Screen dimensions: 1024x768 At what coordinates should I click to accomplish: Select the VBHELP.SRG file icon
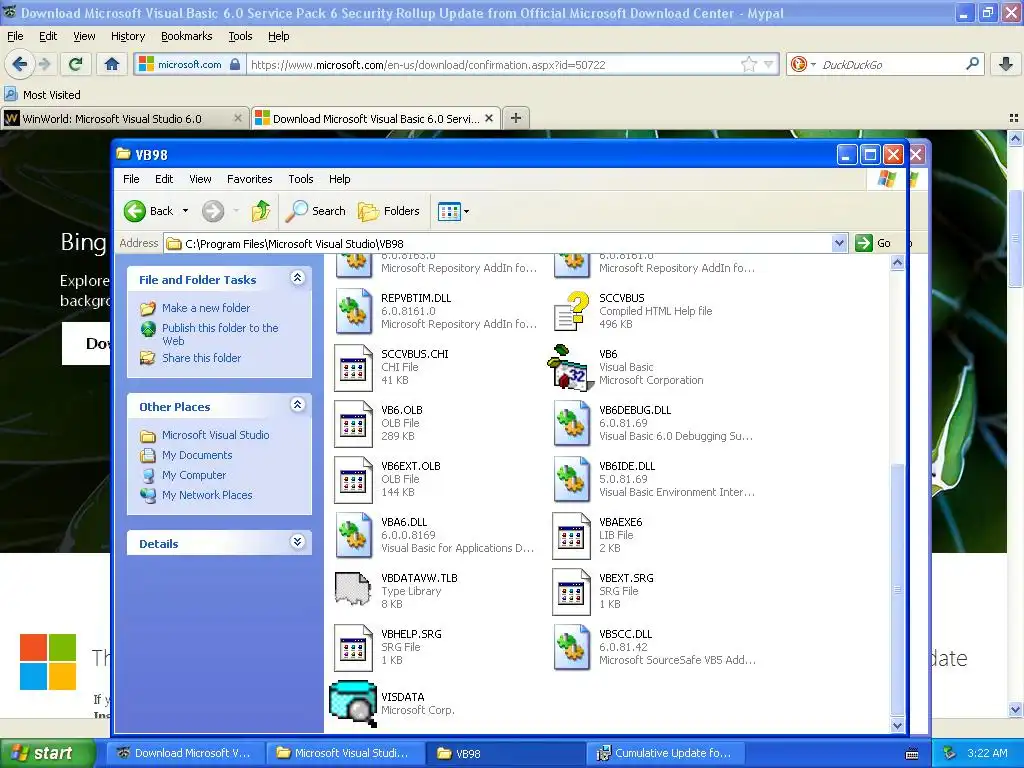[353, 648]
